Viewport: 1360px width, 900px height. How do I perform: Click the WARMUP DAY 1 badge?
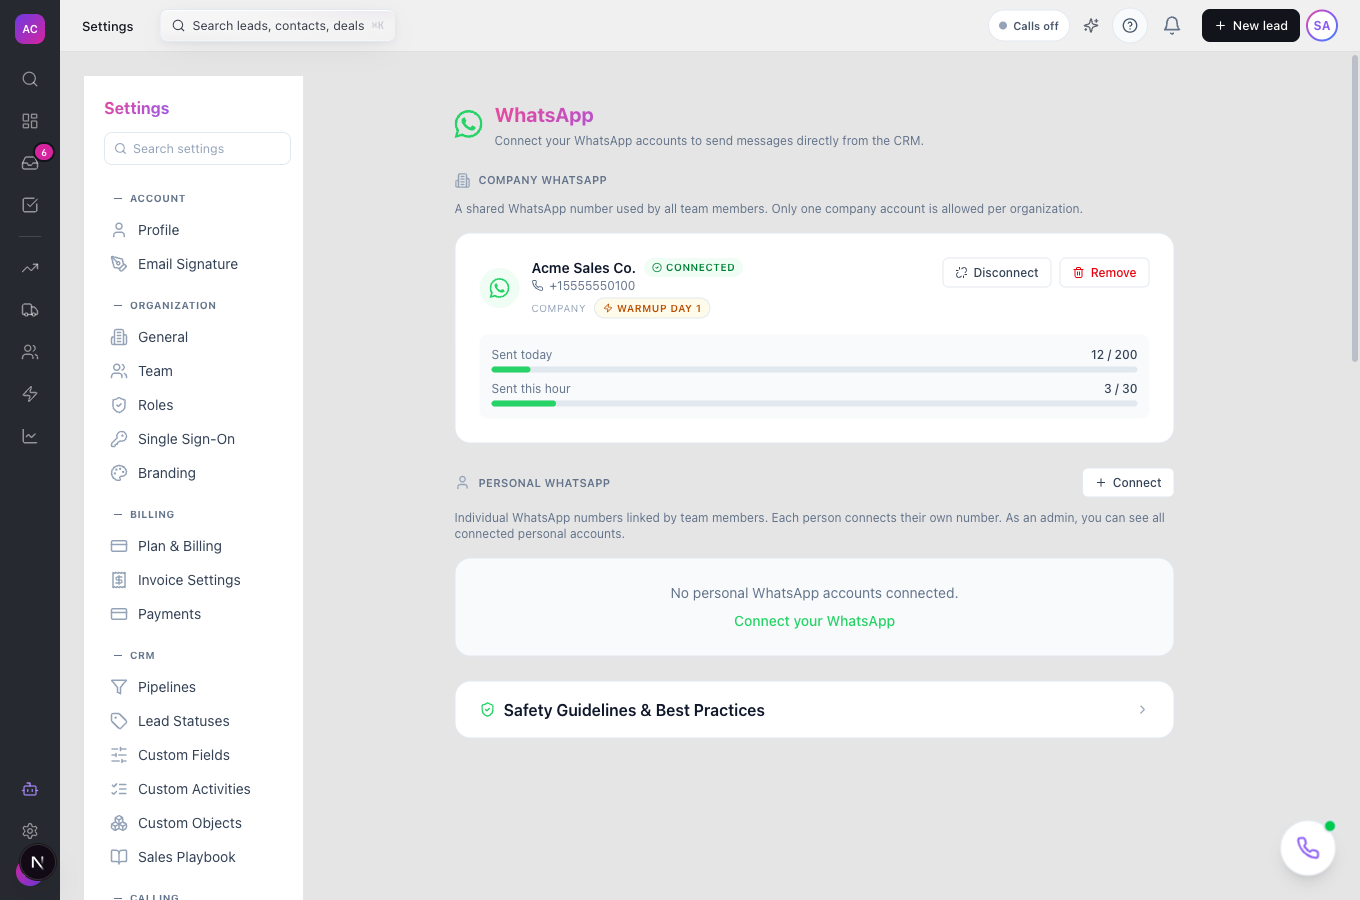(652, 308)
